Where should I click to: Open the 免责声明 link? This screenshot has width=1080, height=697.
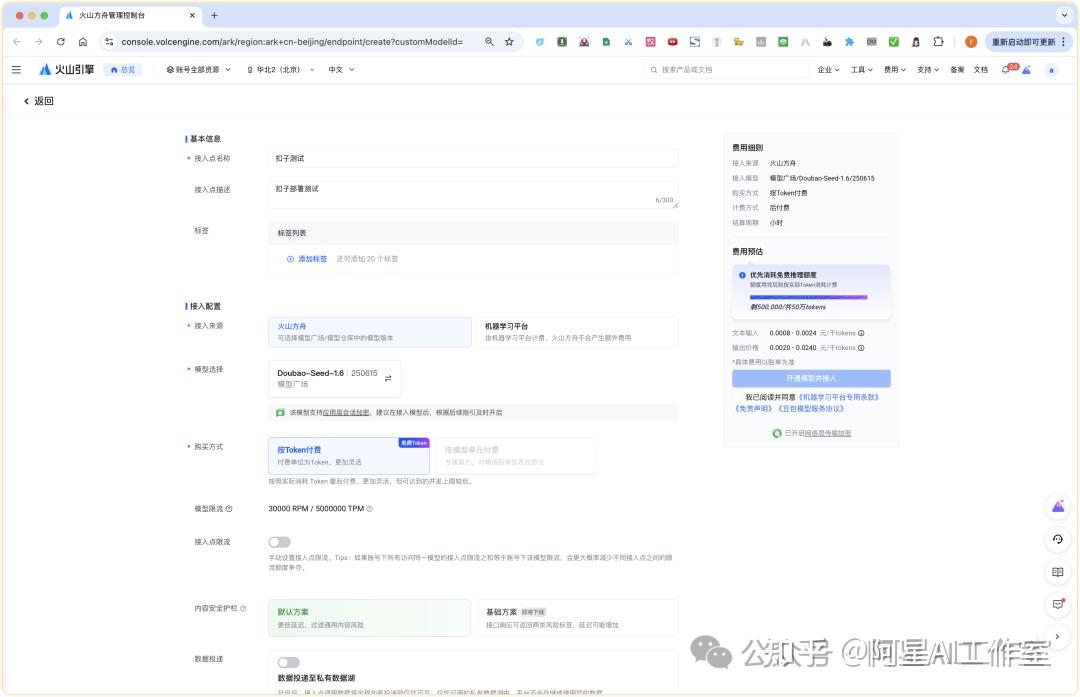(754, 409)
